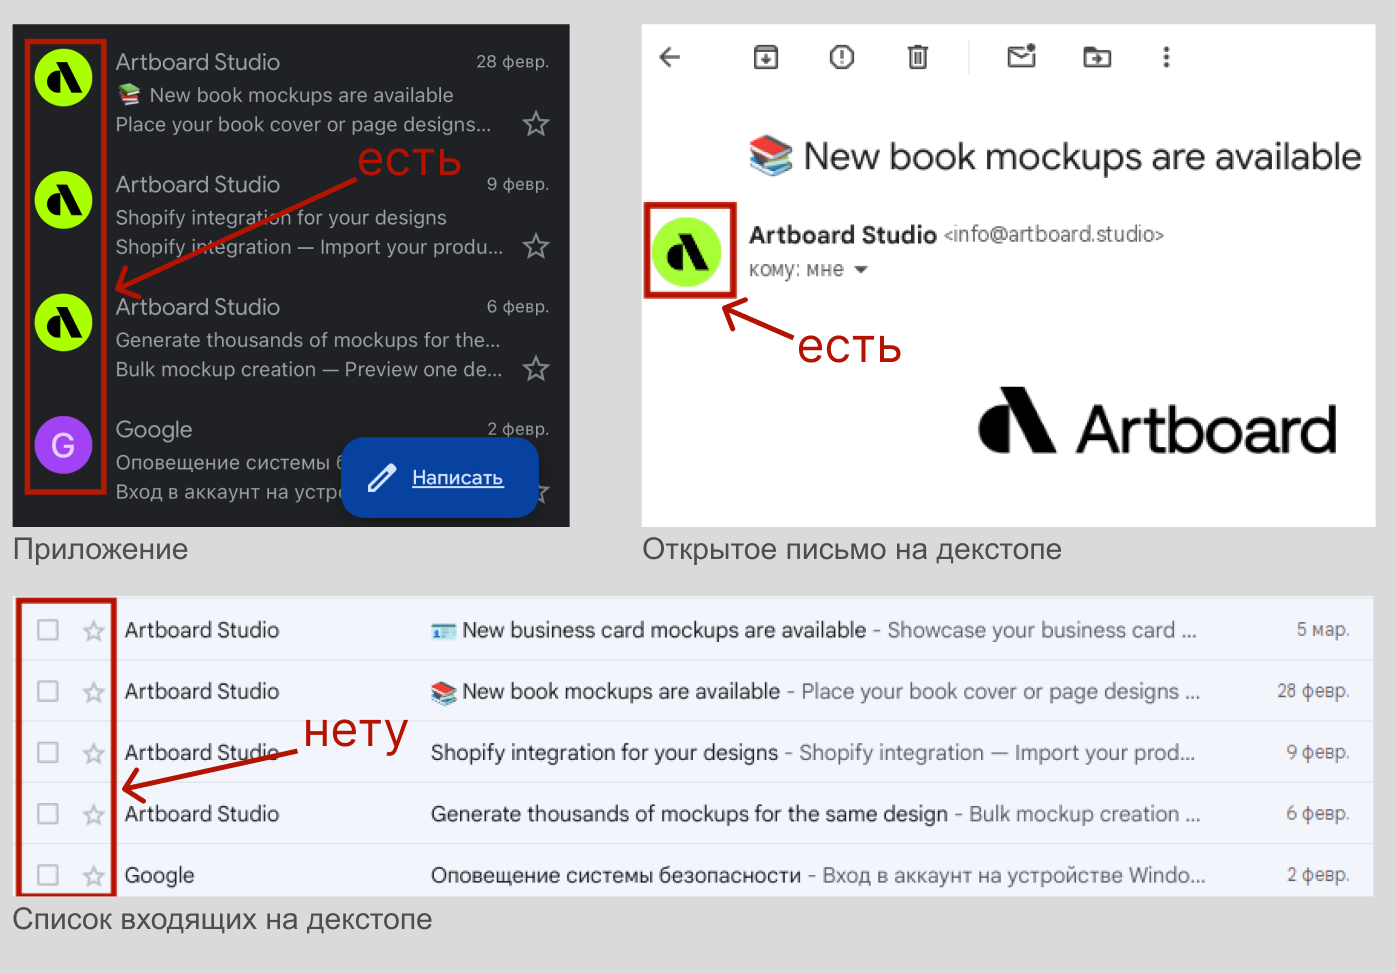This screenshot has height=974, width=1396.
Task: Click sender address info@artboard.studio
Action: (x=1054, y=234)
